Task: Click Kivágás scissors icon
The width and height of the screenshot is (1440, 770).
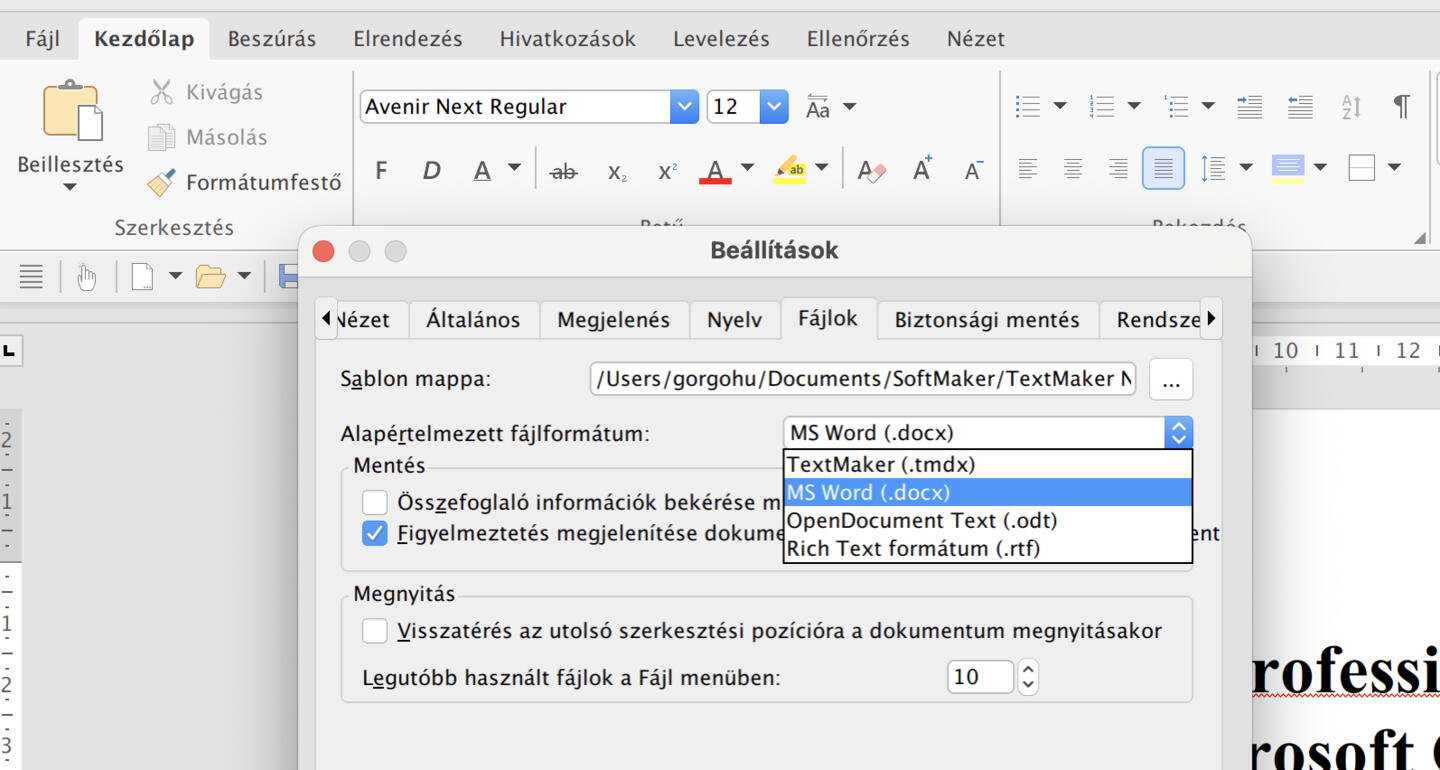Action: (x=161, y=92)
